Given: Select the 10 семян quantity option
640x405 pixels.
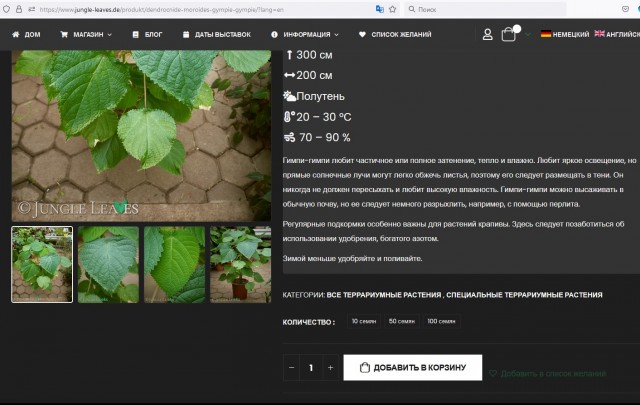Looking at the screenshot, I should point(364,321).
